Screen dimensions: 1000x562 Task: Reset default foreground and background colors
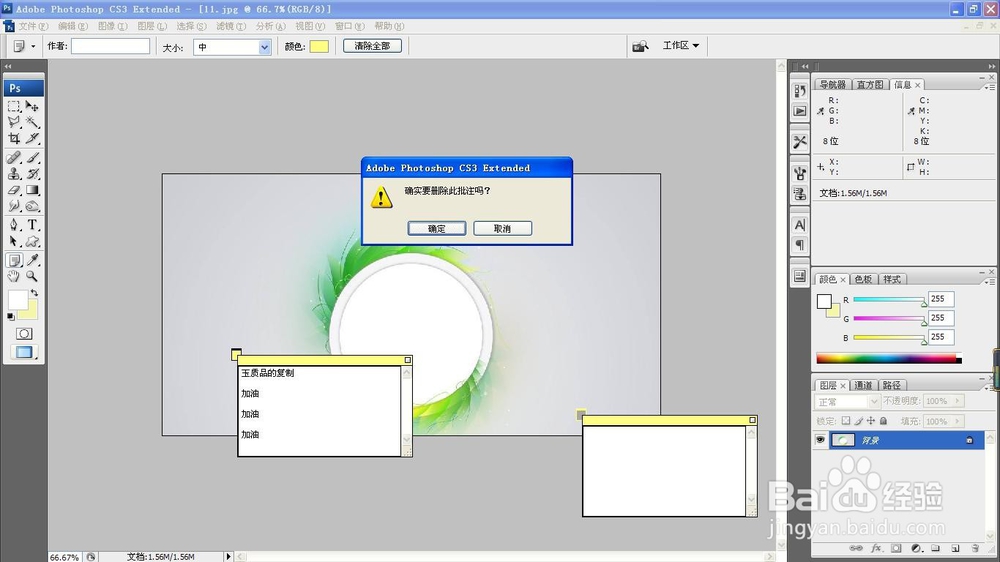10,316
